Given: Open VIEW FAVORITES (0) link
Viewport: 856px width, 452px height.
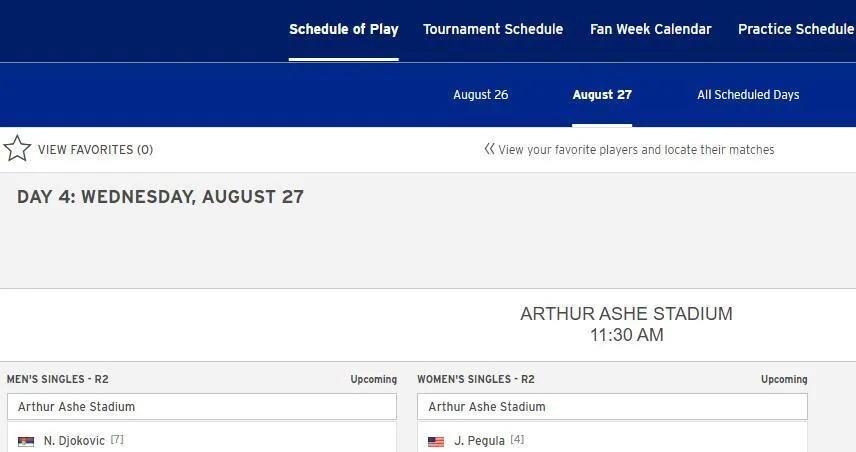Looking at the screenshot, I should pos(95,150).
